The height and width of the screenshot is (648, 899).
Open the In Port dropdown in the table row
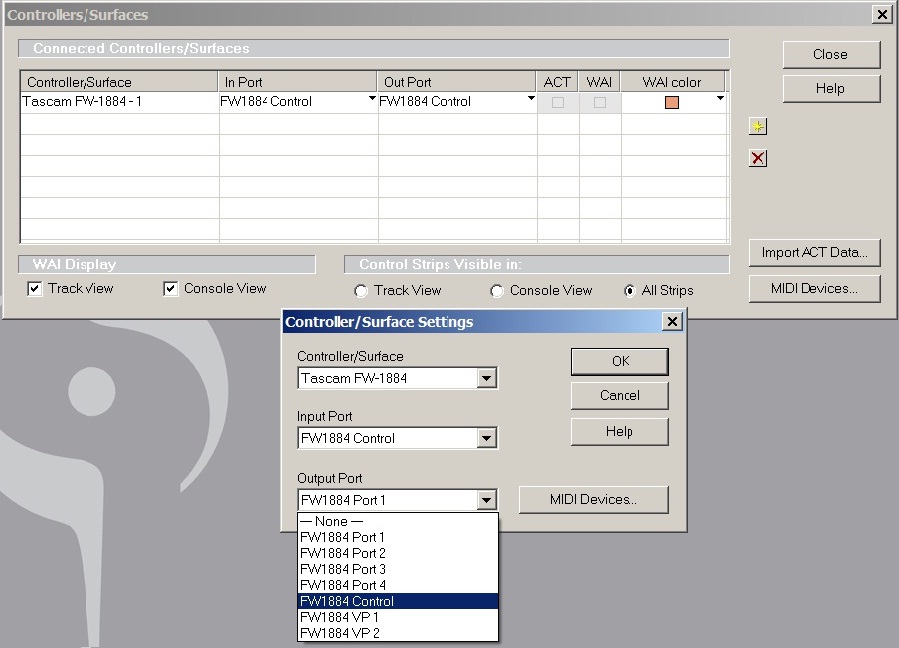pos(372,99)
